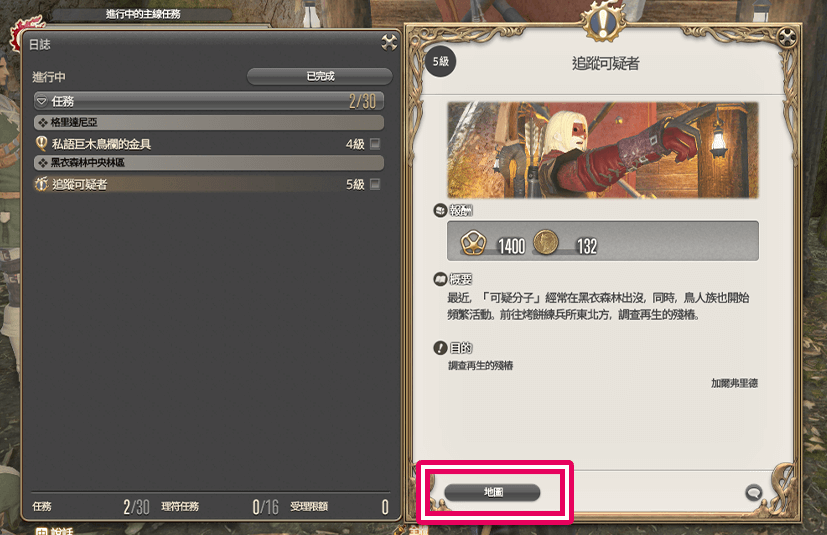Viewport: 827px width, 535px height.
Task: Click the 目的 objective exclamation icon
Action: (x=440, y=348)
